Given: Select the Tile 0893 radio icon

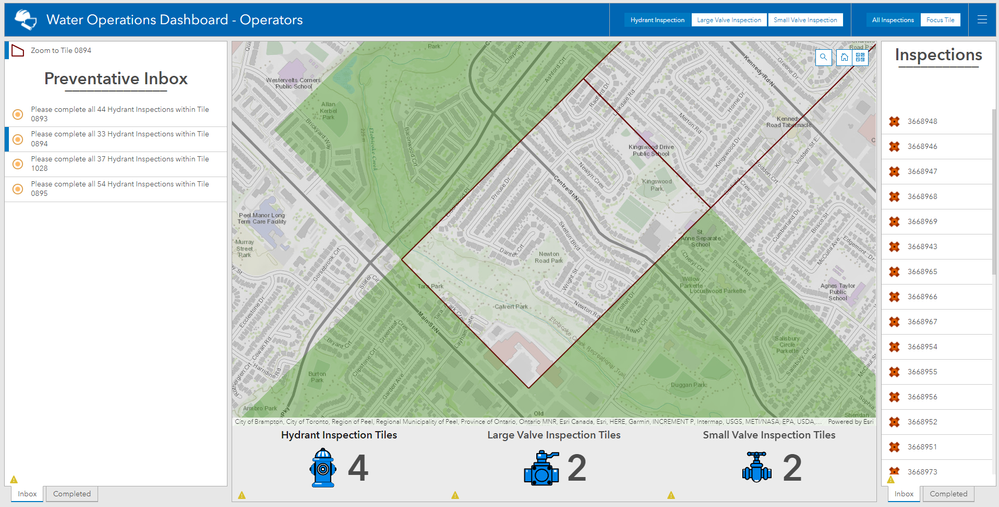Looking at the screenshot, I should pos(18,114).
